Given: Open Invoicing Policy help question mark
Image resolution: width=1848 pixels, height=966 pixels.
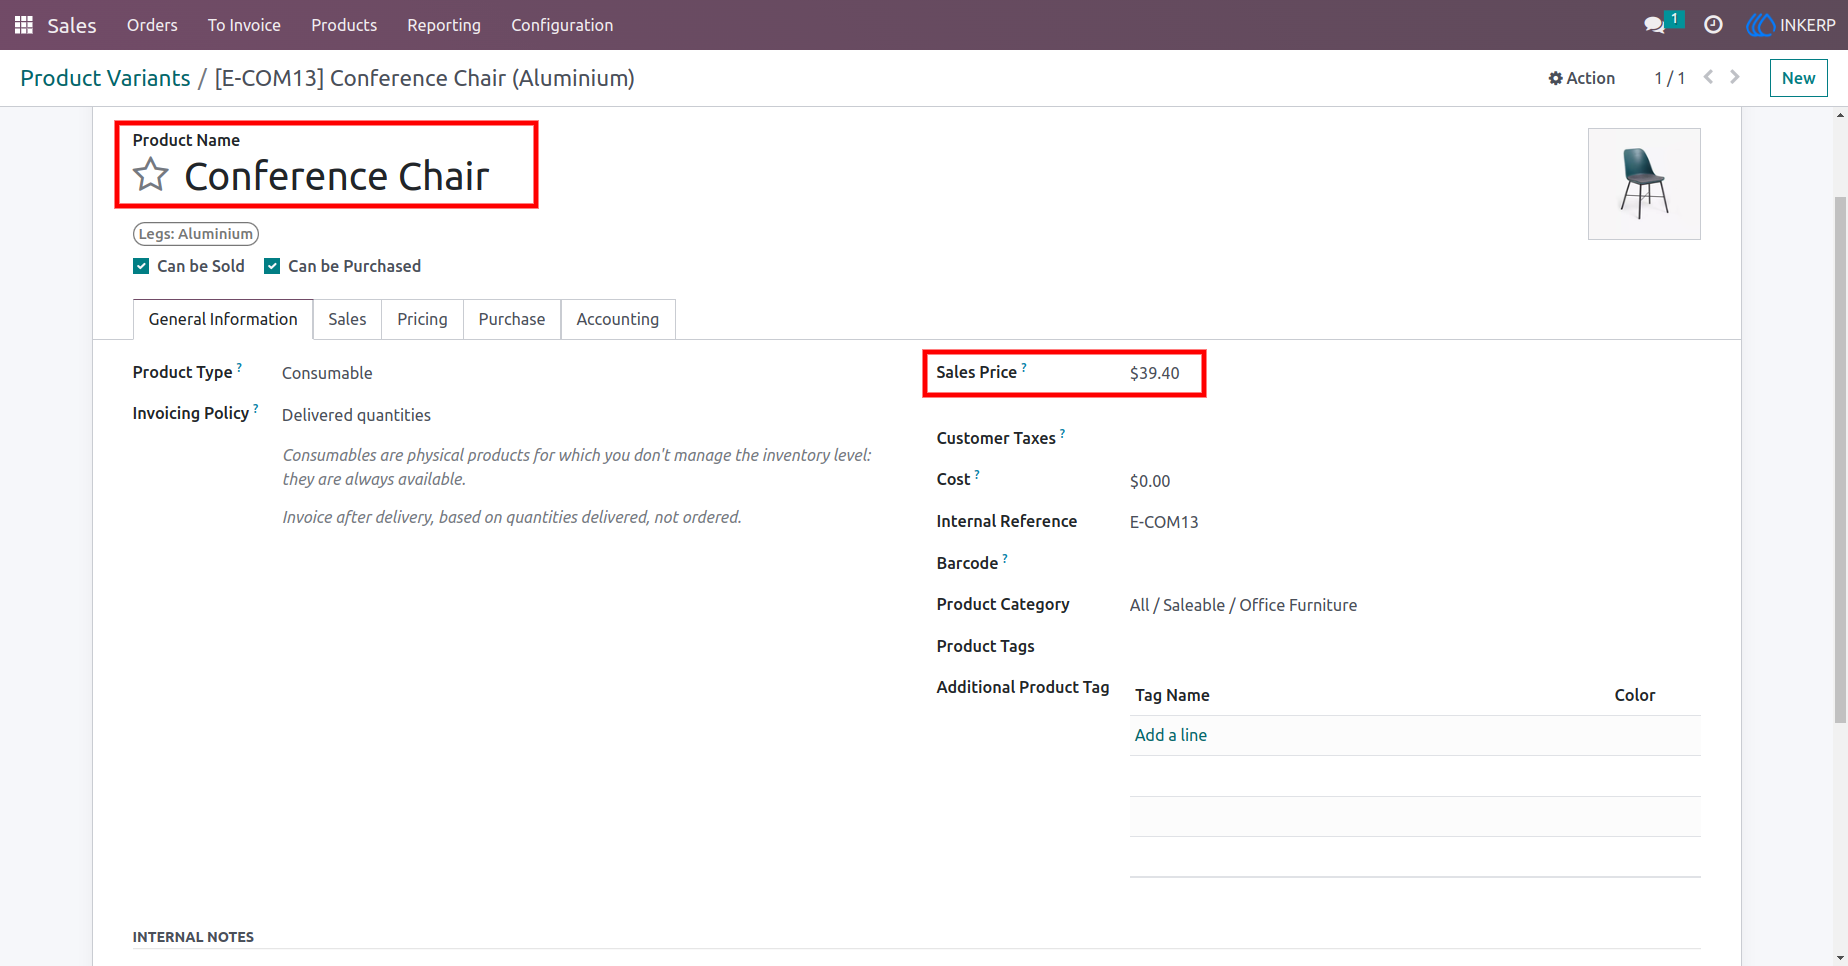Looking at the screenshot, I should (x=256, y=408).
